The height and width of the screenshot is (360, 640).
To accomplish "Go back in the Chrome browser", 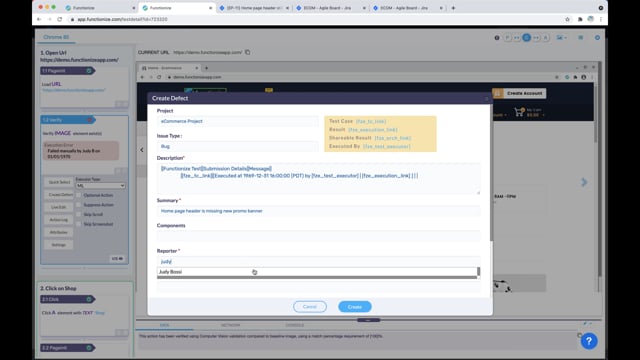I will (39, 19).
